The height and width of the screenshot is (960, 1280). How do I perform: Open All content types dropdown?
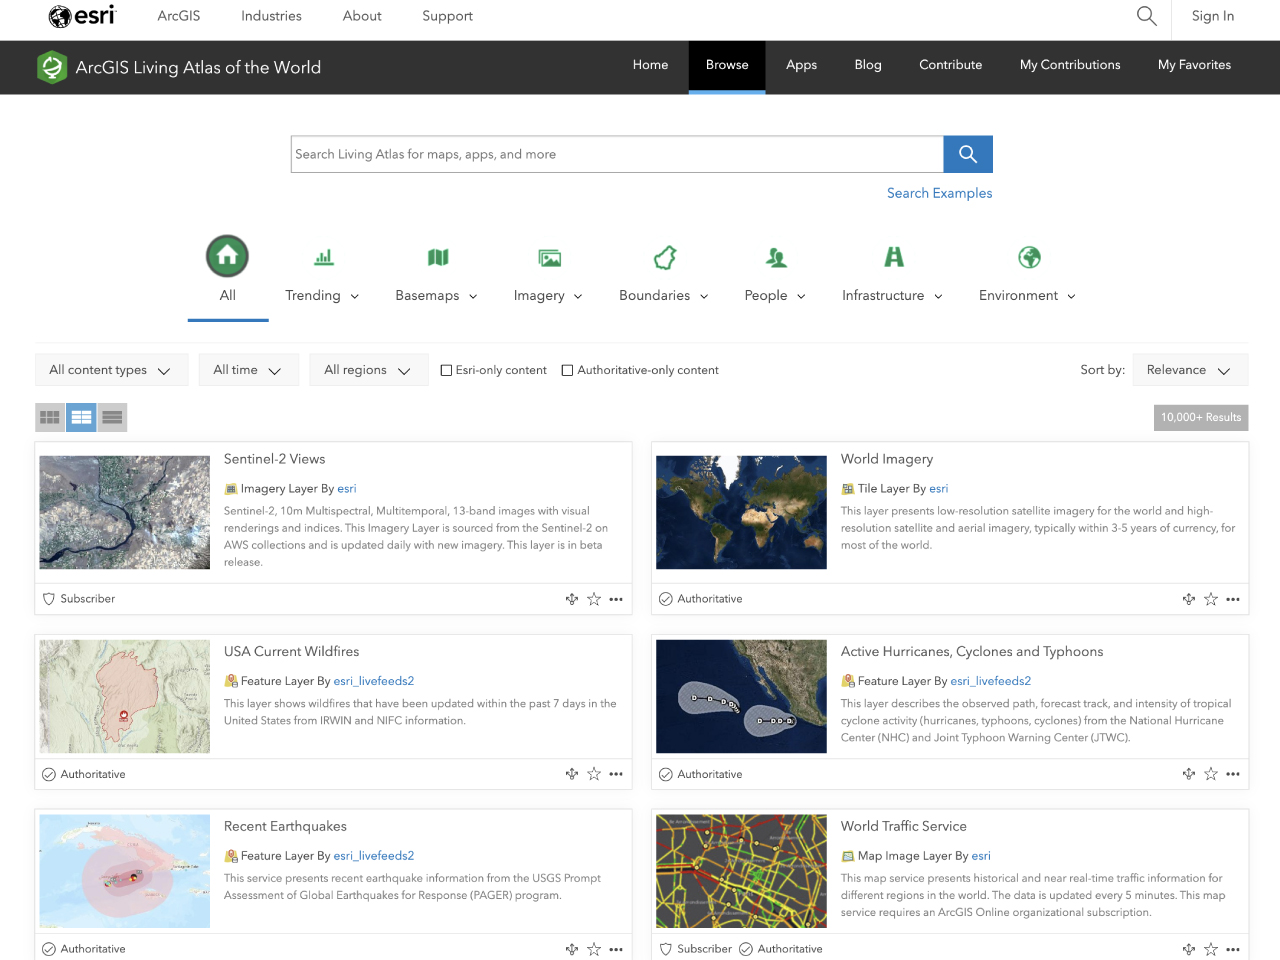(111, 370)
